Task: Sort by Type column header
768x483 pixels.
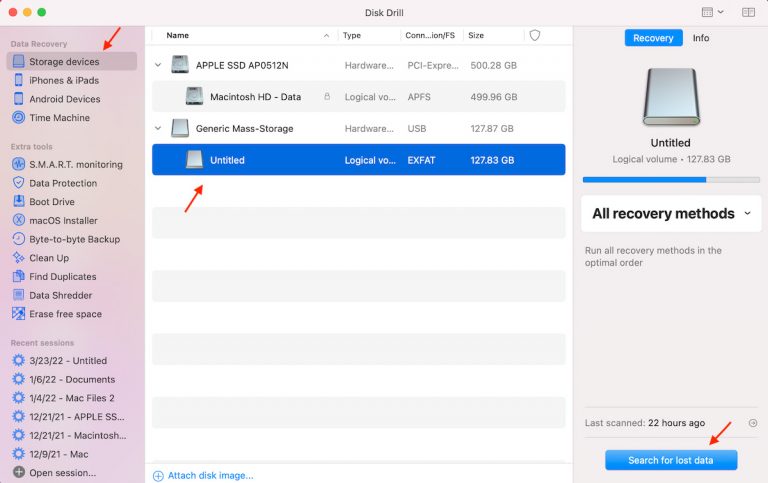Action: tap(352, 35)
